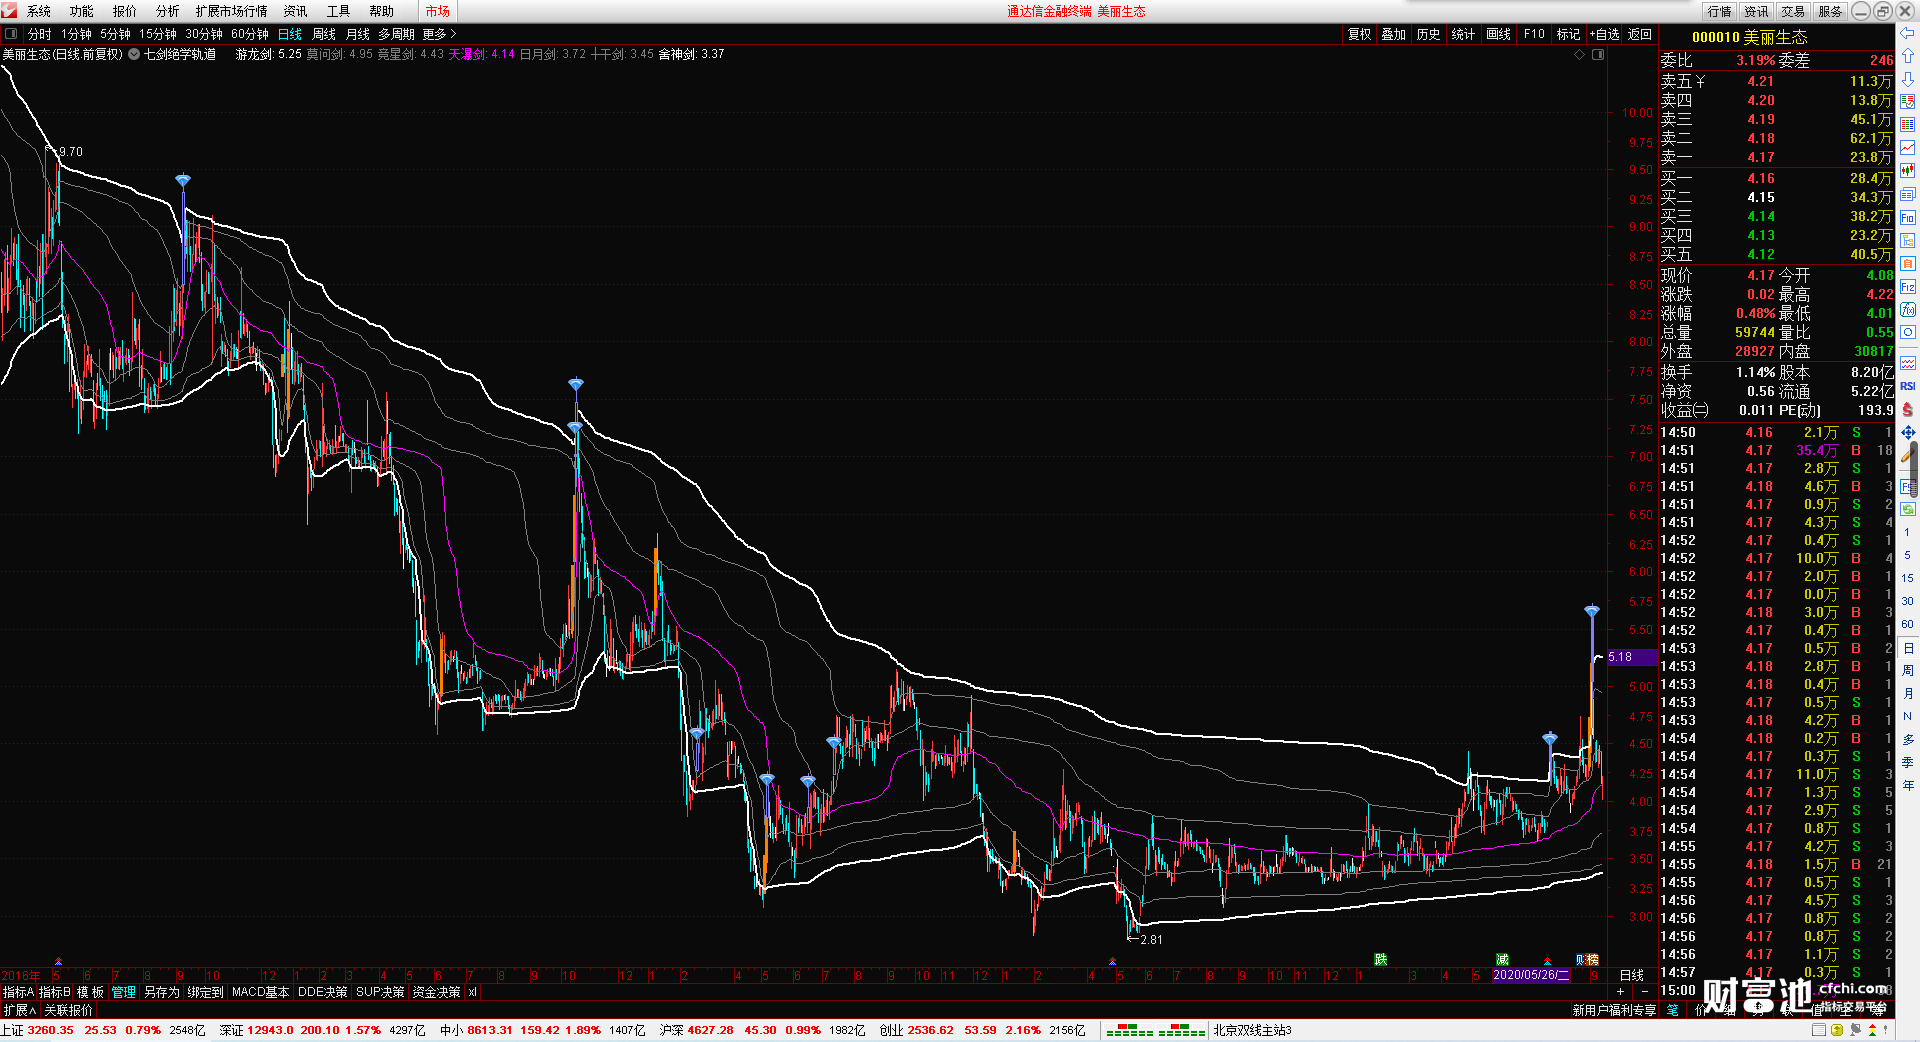Click the 行情 button in title bar
This screenshot has width=1920, height=1042.
tap(1720, 11)
